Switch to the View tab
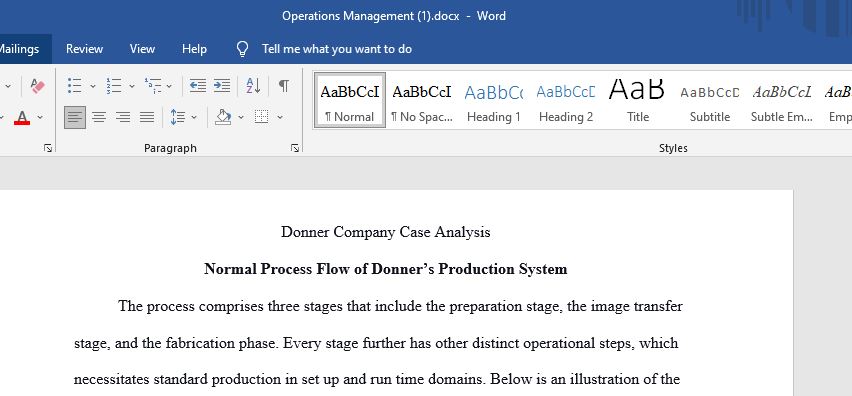Screen dimensions: 852x396 [x=142, y=49]
